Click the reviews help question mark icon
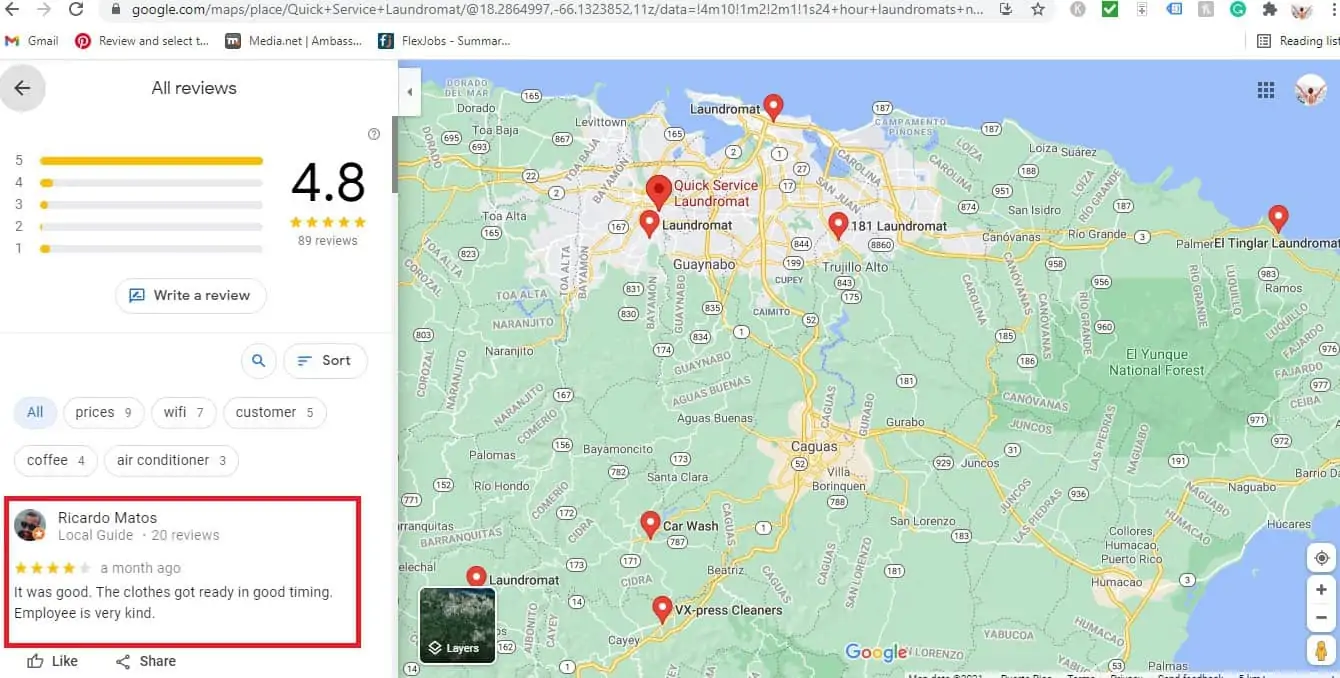 374,134
